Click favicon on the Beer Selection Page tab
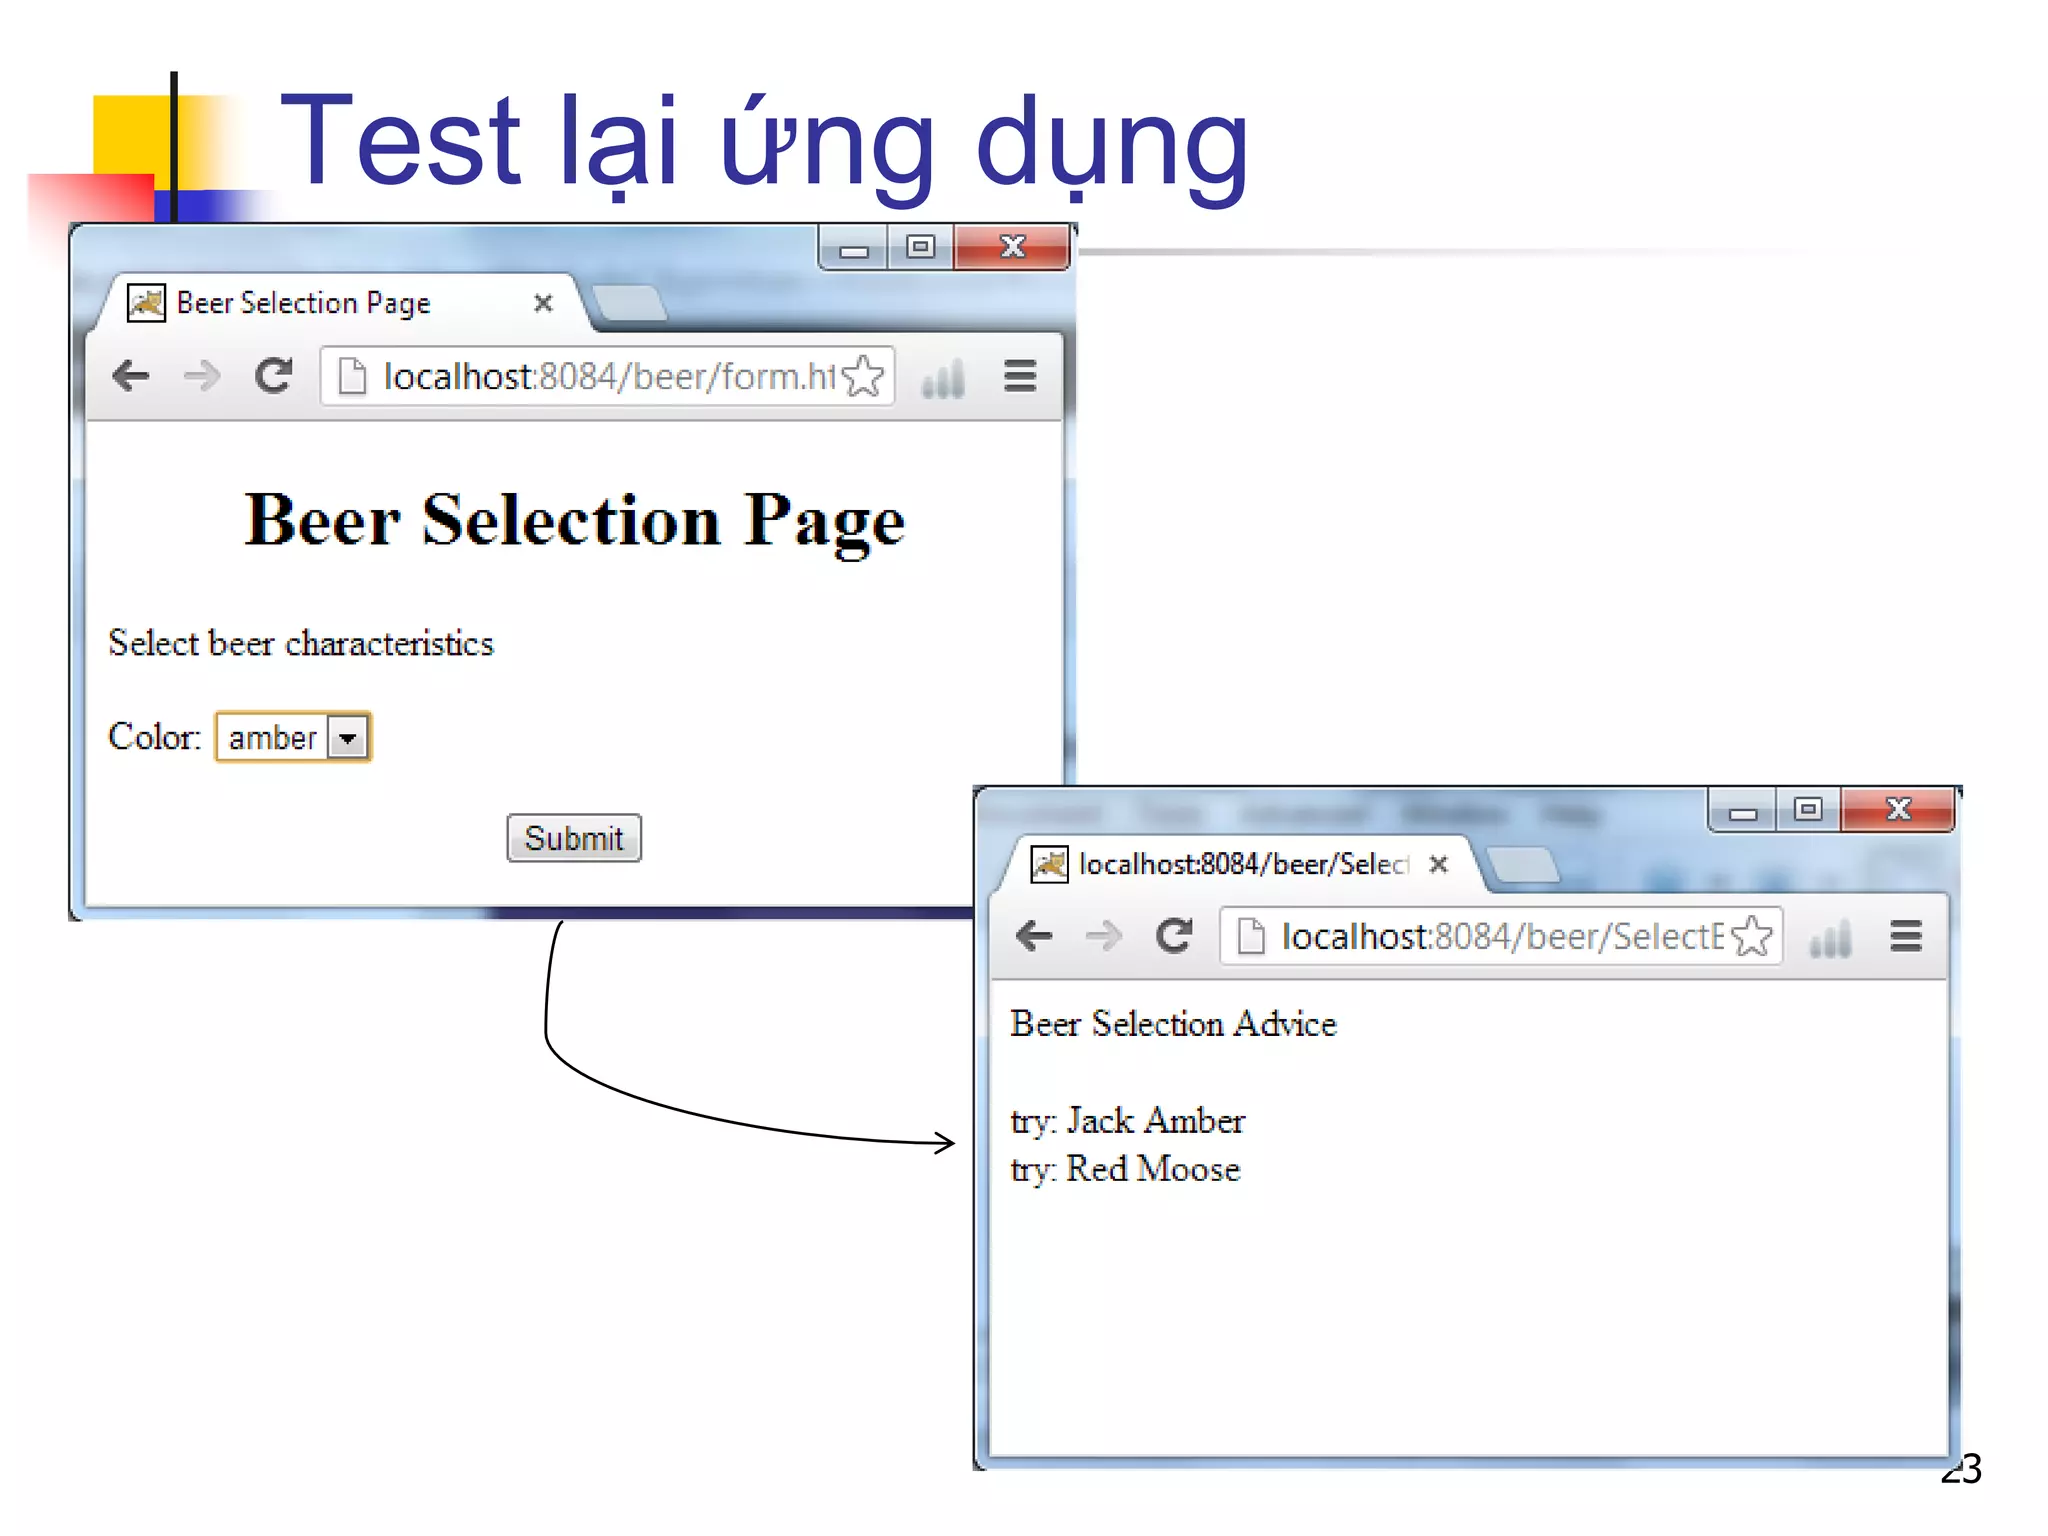2048x1536 pixels. coord(147,303)
